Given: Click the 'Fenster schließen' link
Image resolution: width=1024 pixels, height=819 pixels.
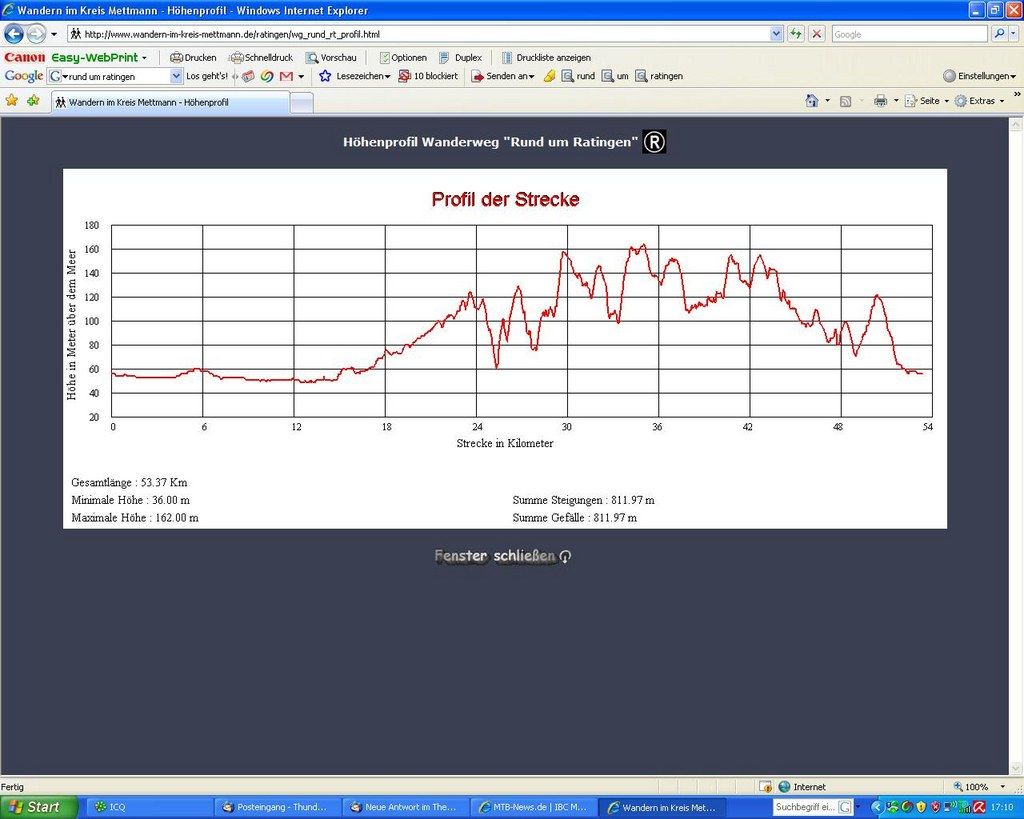Looking at the screenshot, I should pyautogui.click(x=502, y=556).
